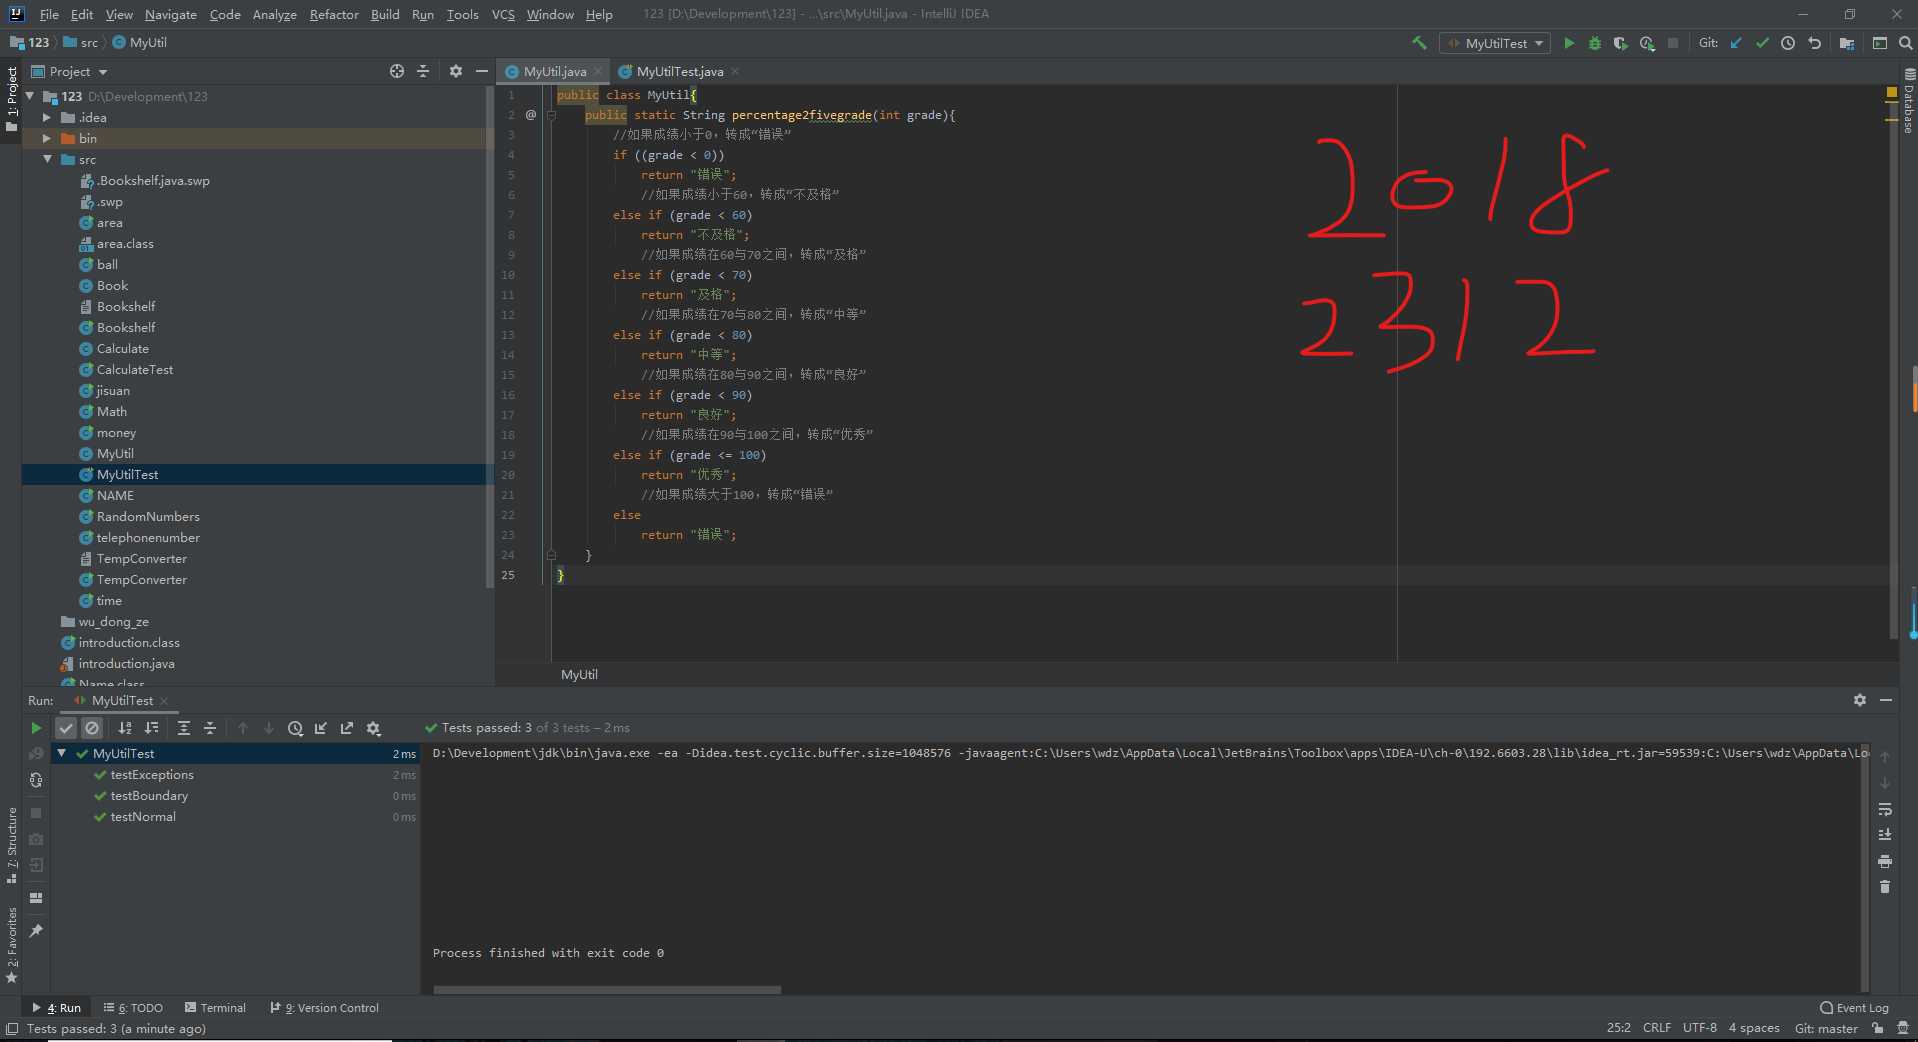Build project with hammer icon
The image size is (1918, 1042).
[1419, 43]
